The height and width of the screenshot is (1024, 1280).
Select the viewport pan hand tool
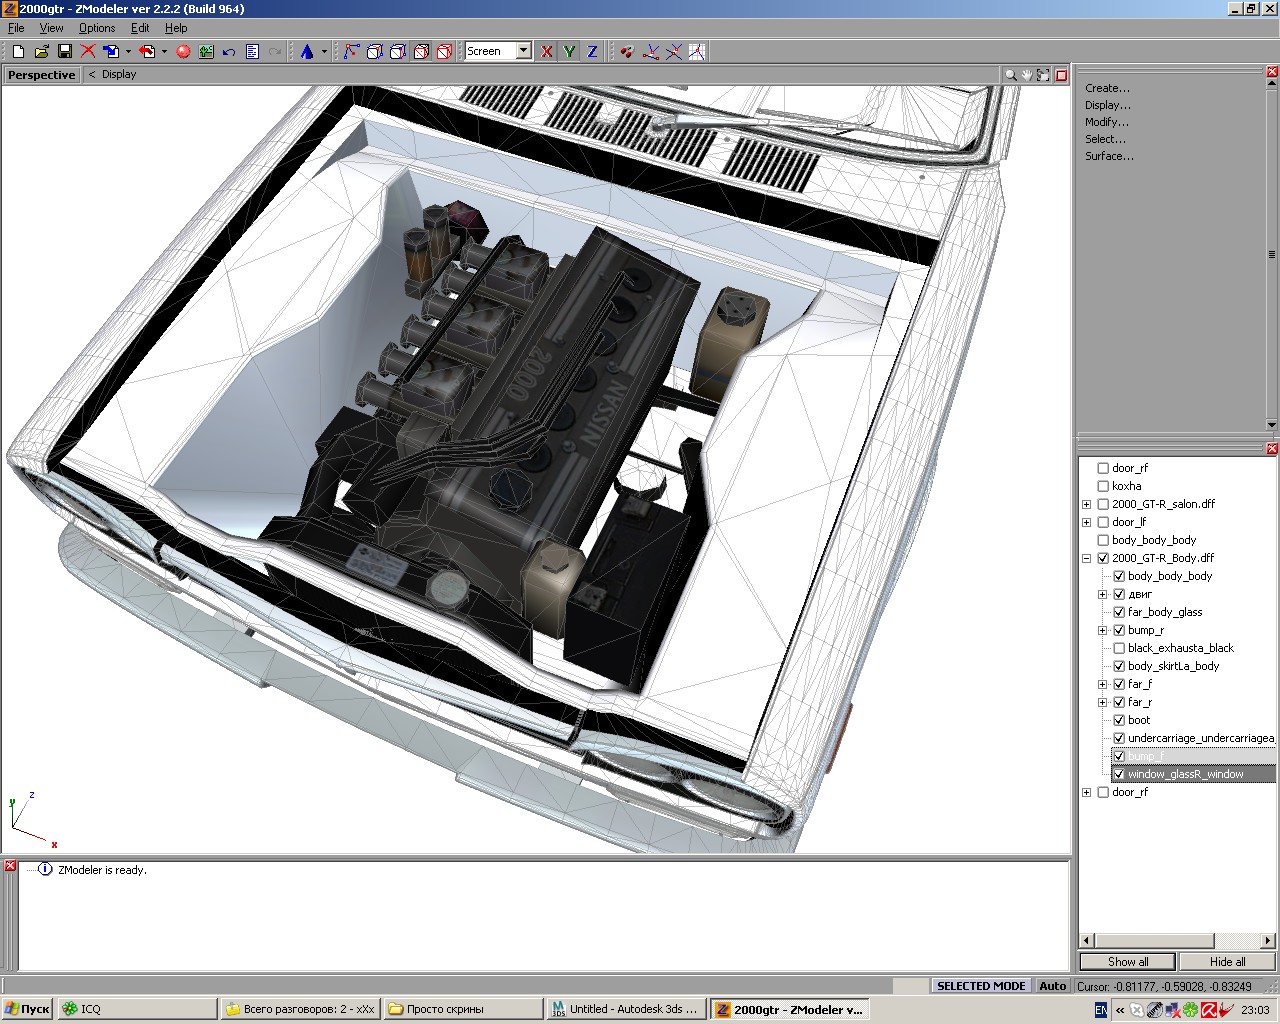[1027, 75]
